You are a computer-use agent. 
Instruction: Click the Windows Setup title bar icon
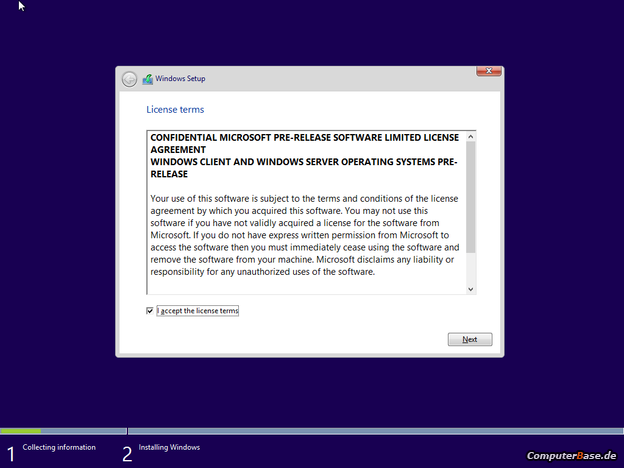point(148,79)
